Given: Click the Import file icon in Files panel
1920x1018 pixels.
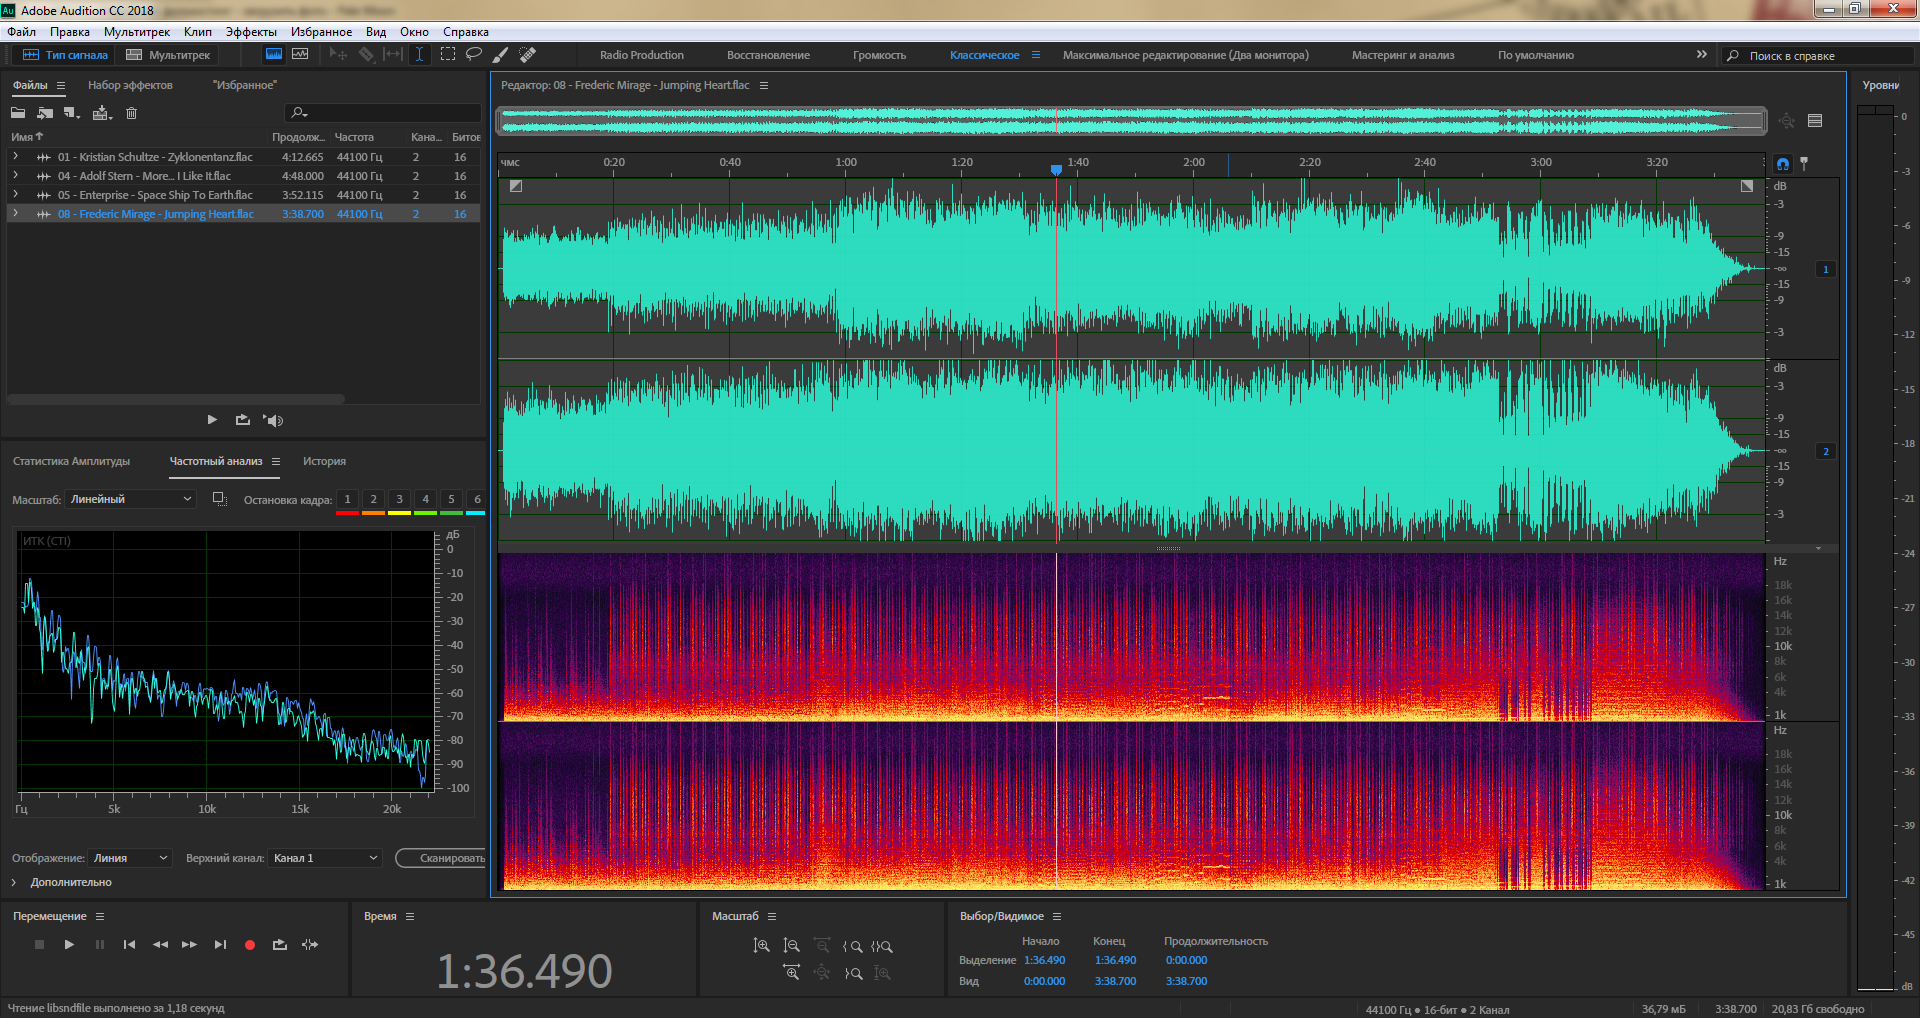Looking at the screenshot, I should pos(45,113).
